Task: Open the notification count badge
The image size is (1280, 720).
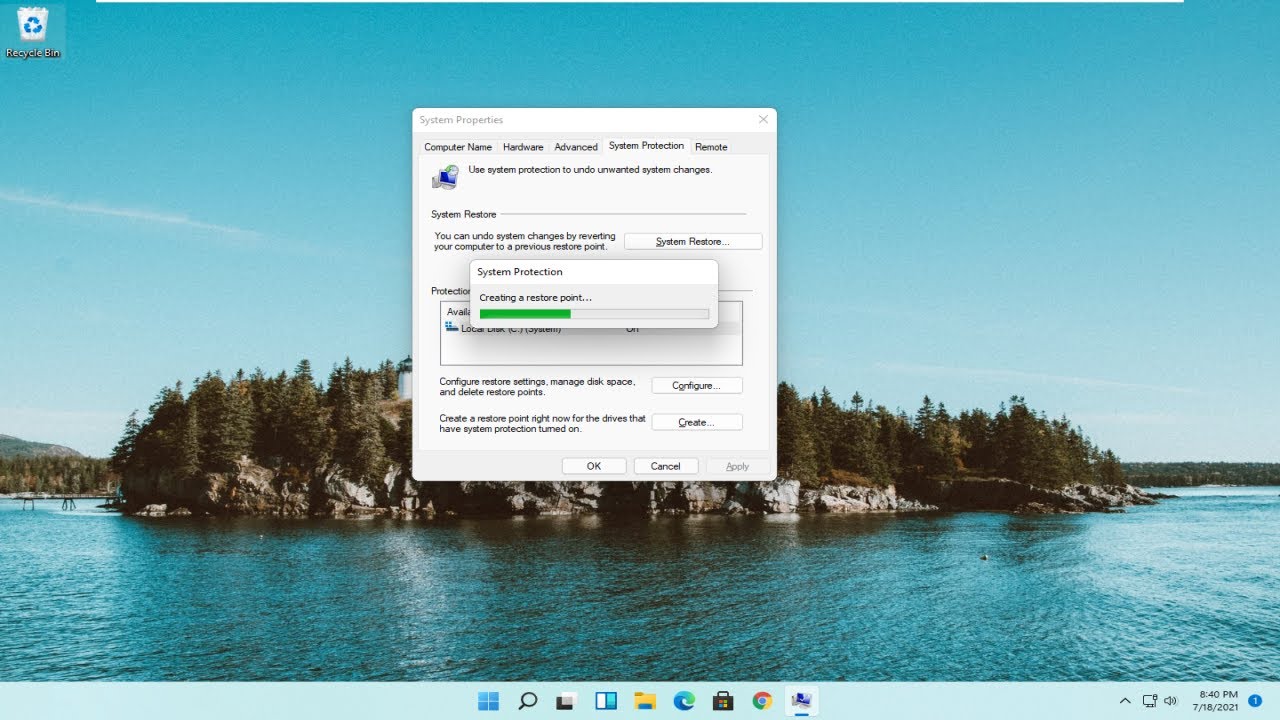Action: coord(1255,701)
